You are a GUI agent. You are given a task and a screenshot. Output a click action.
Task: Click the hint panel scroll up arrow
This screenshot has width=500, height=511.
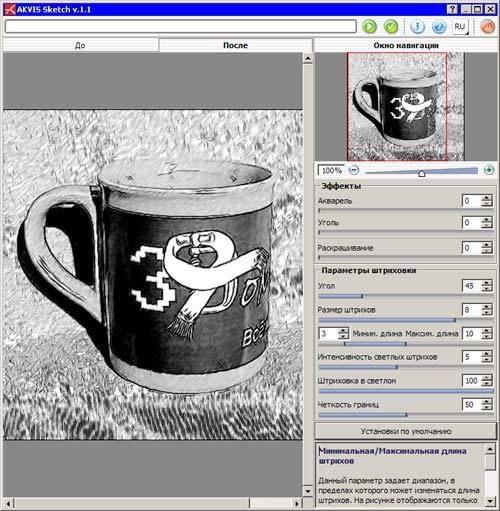click(490, 449)
